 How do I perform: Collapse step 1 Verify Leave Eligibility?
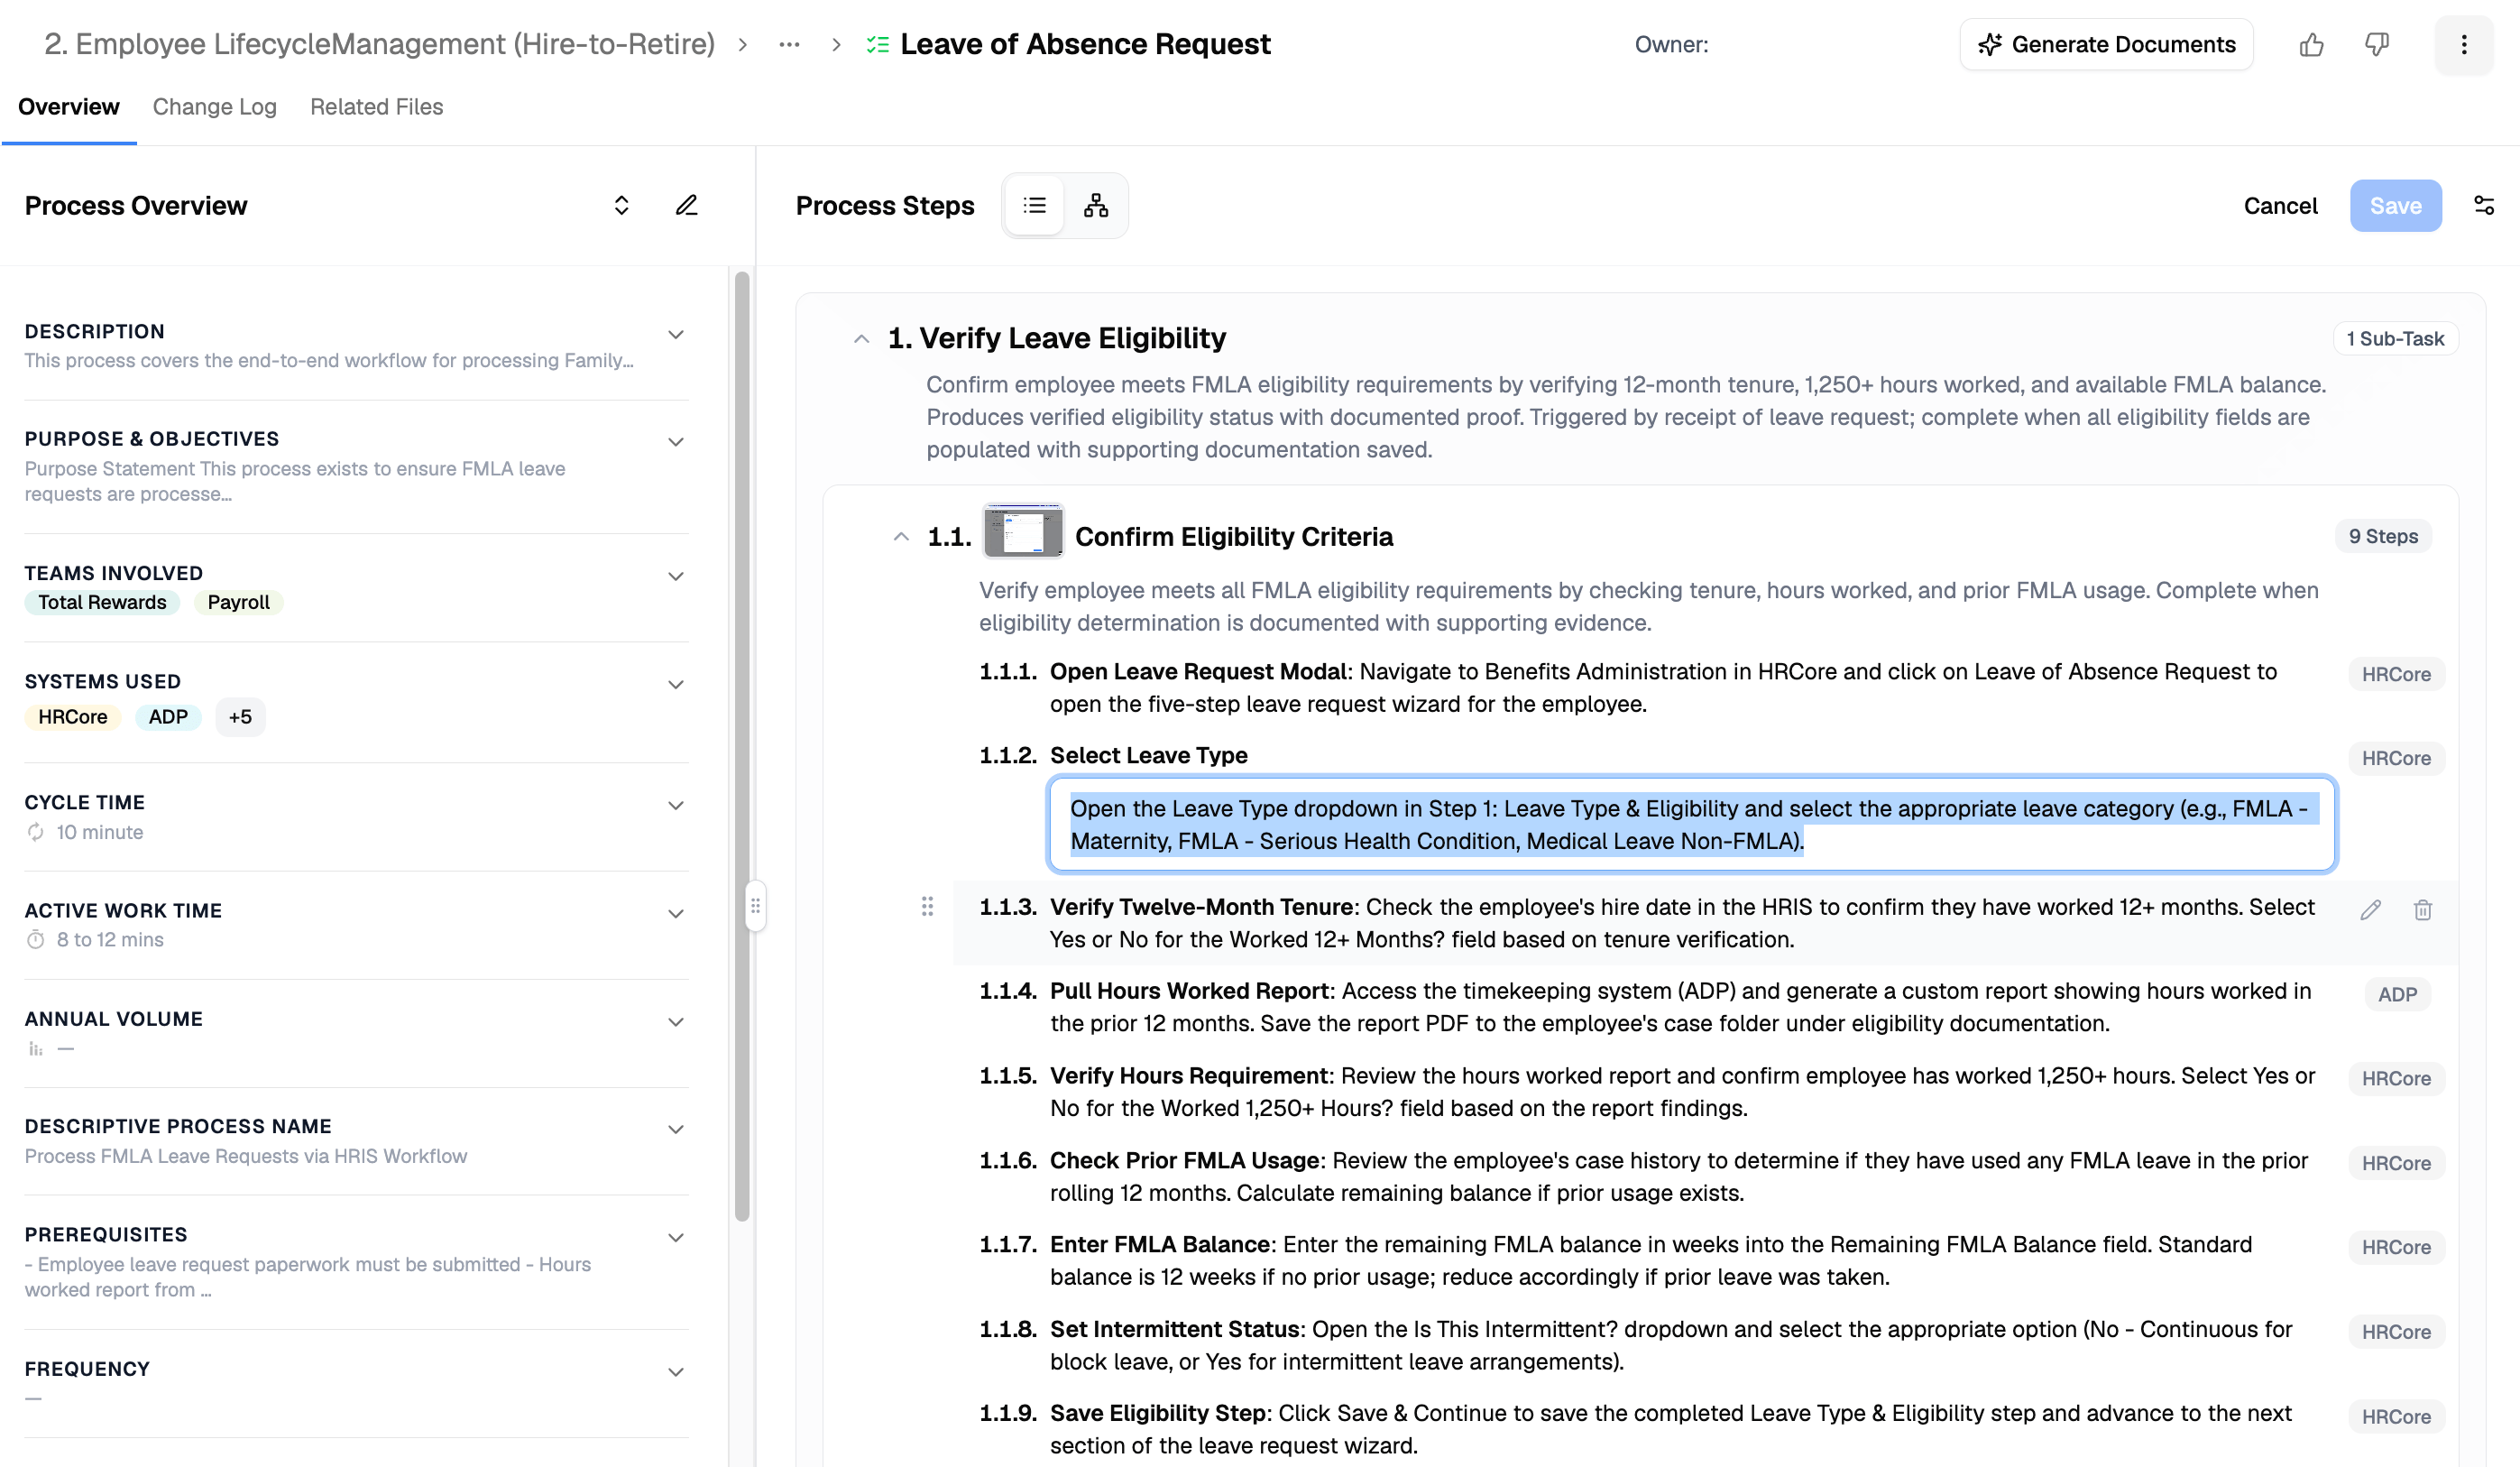[x=861, y=339]
